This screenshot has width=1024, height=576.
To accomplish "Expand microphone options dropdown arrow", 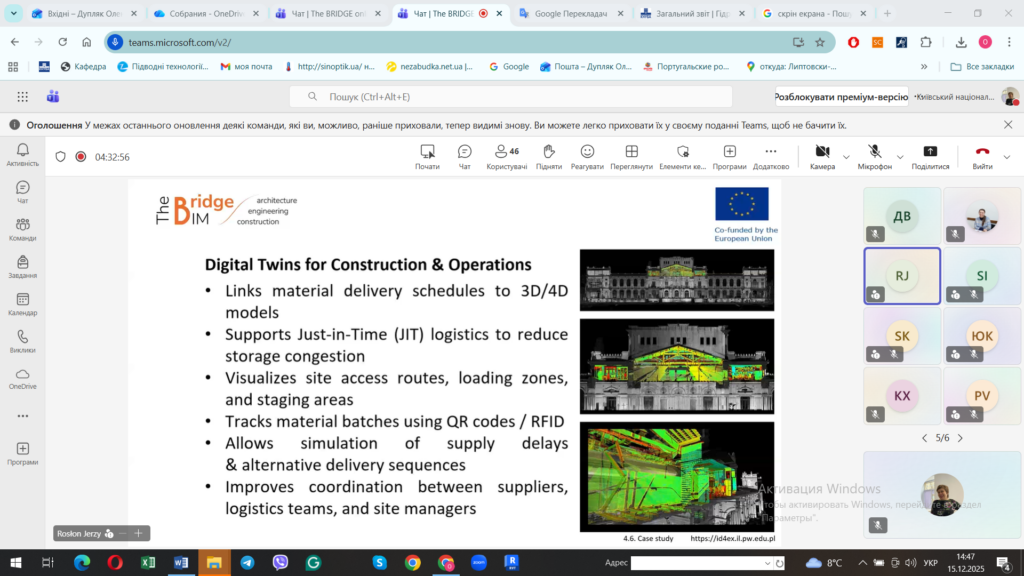I will coord(900,157).
